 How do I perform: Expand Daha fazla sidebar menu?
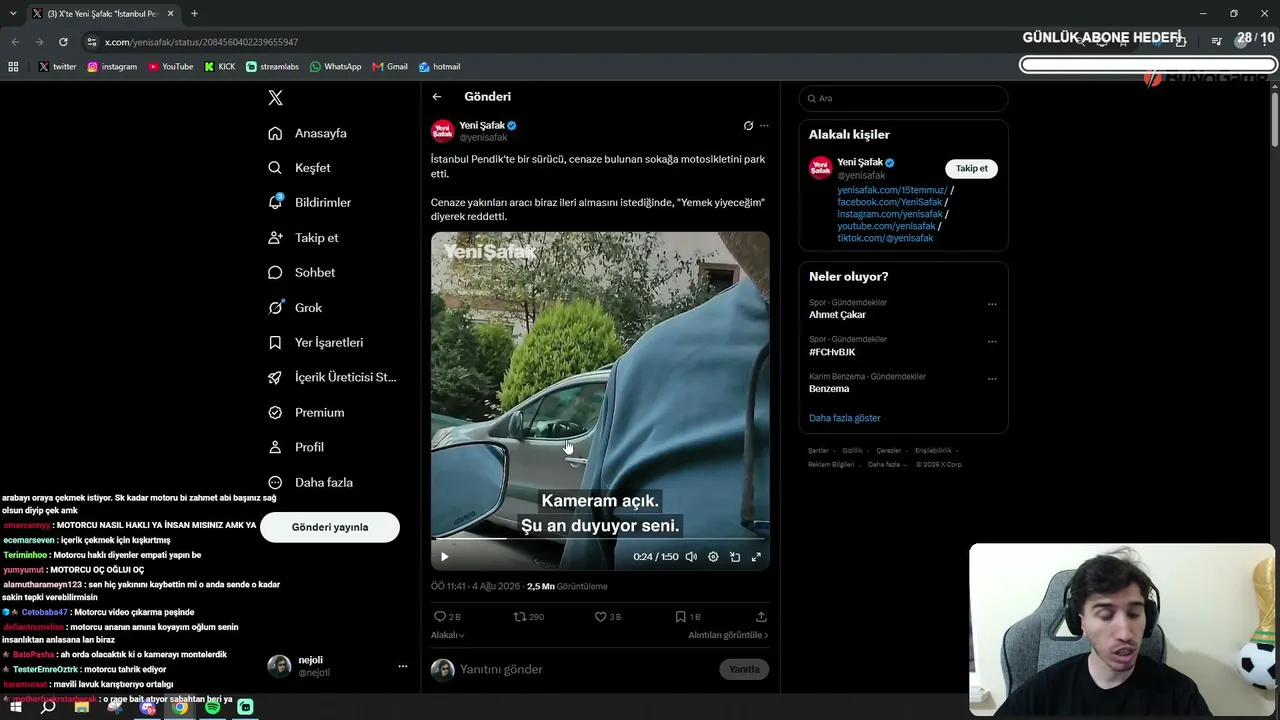(x=310, y=482)
